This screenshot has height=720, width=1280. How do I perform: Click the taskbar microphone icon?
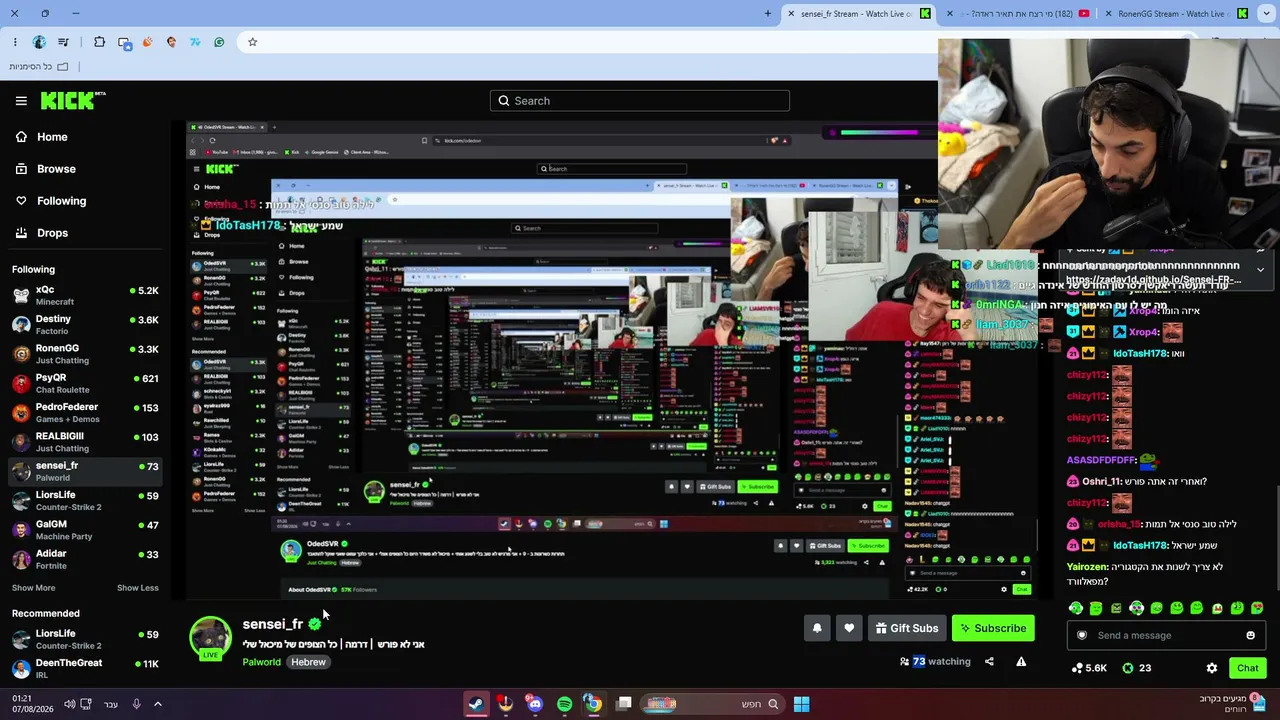(x=136, y=704)
